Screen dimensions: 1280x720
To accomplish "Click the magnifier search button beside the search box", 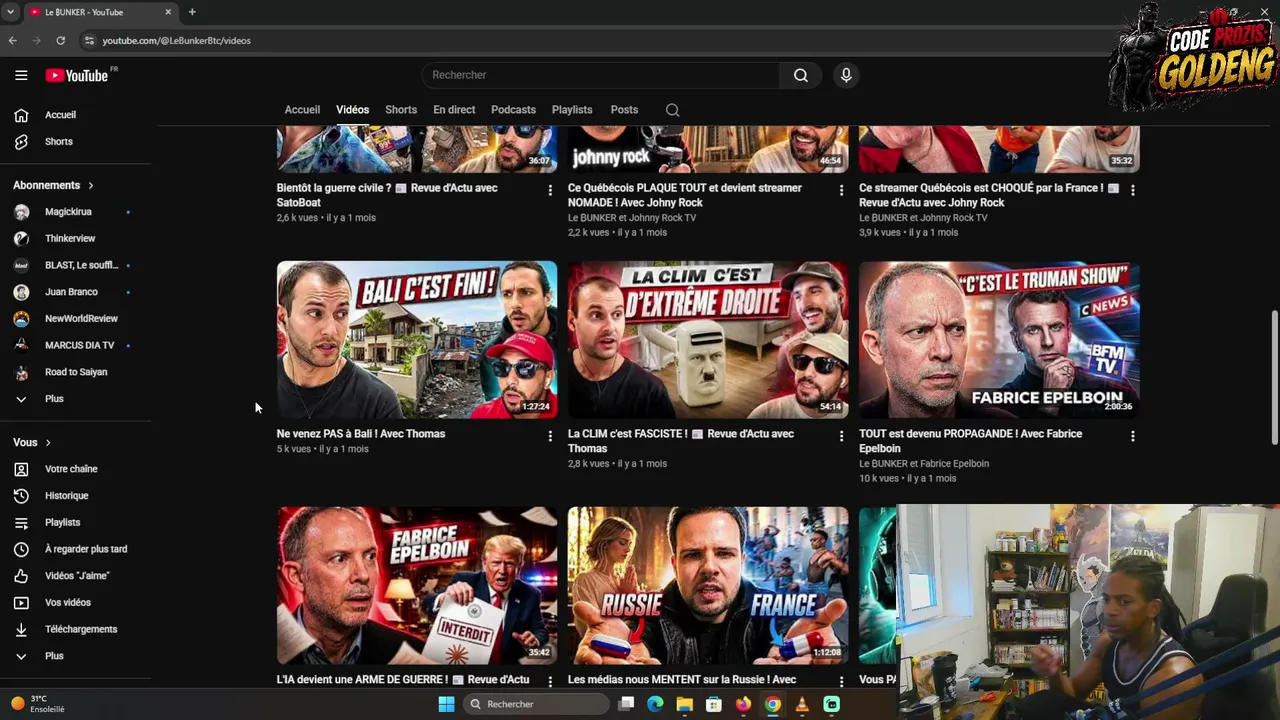I will tap(801, 75).
